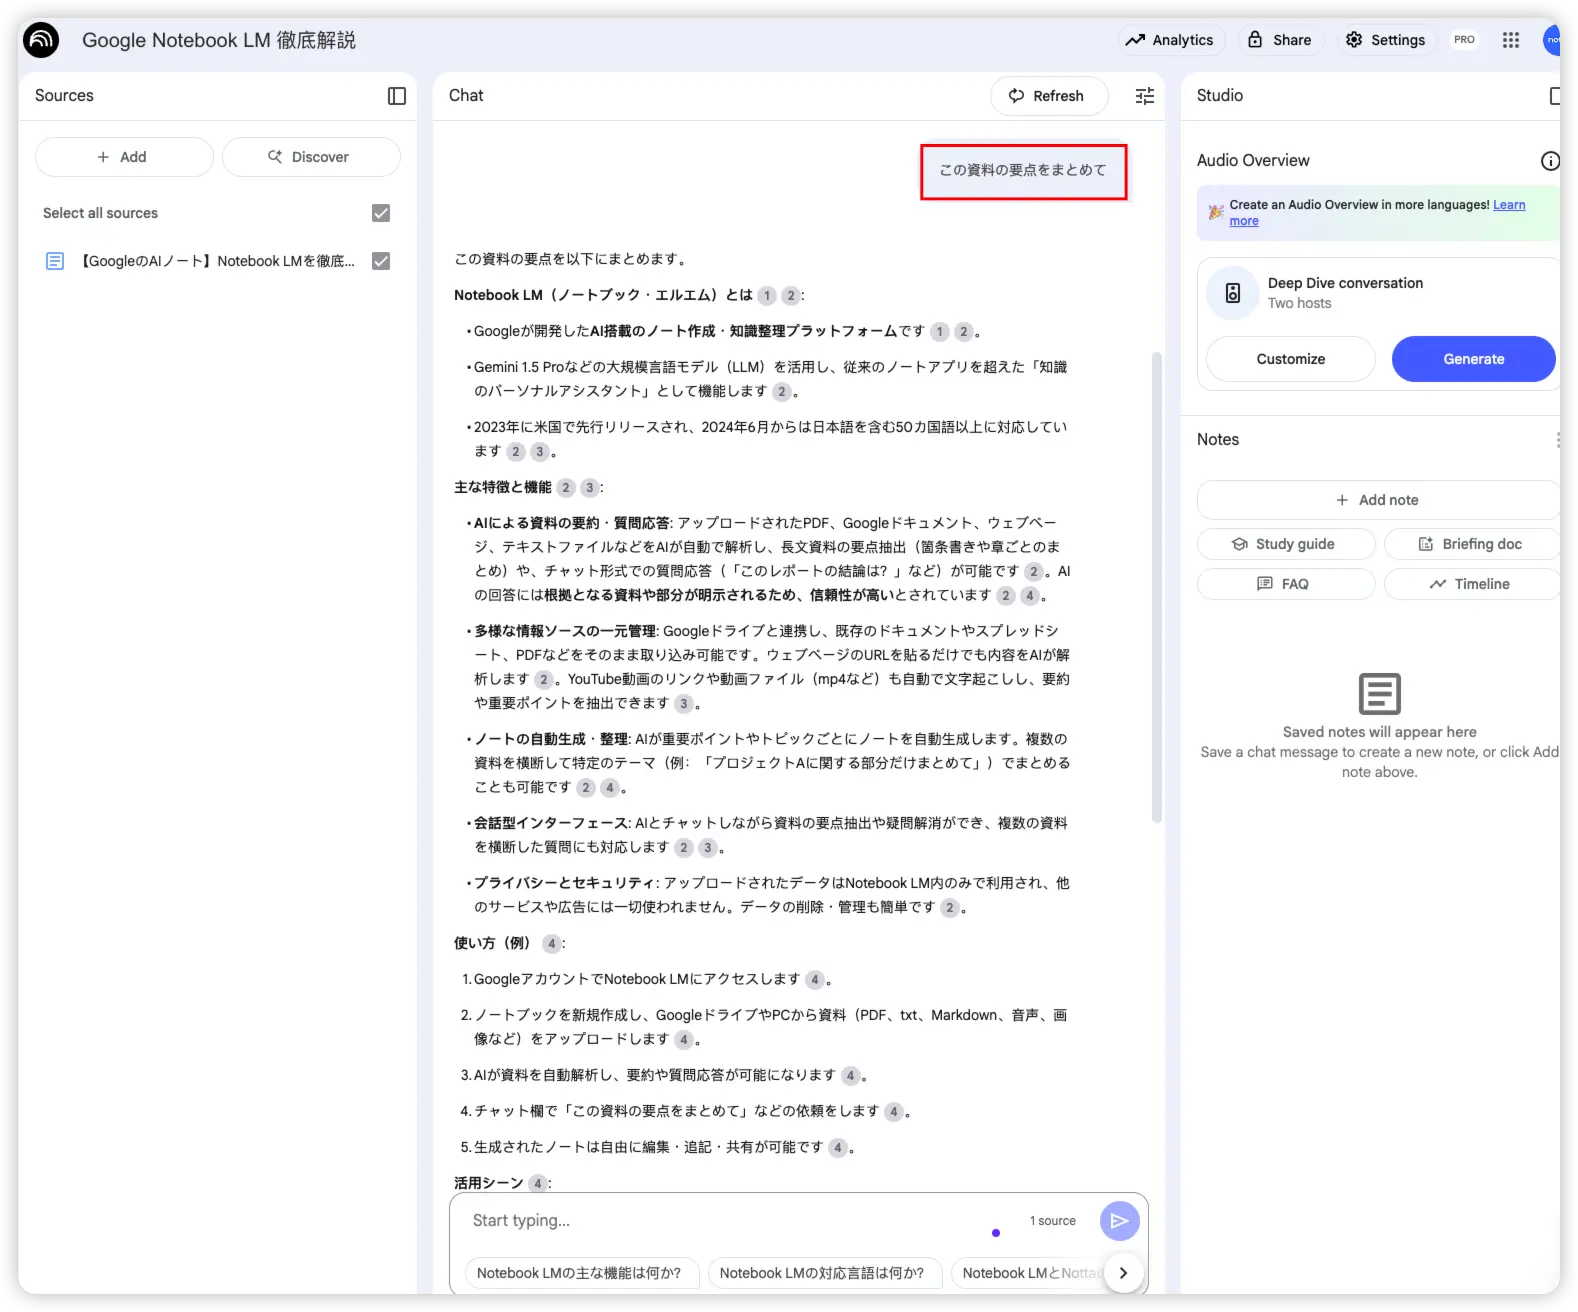
Task: Add a new source
Action: click(x=124, y=157)
